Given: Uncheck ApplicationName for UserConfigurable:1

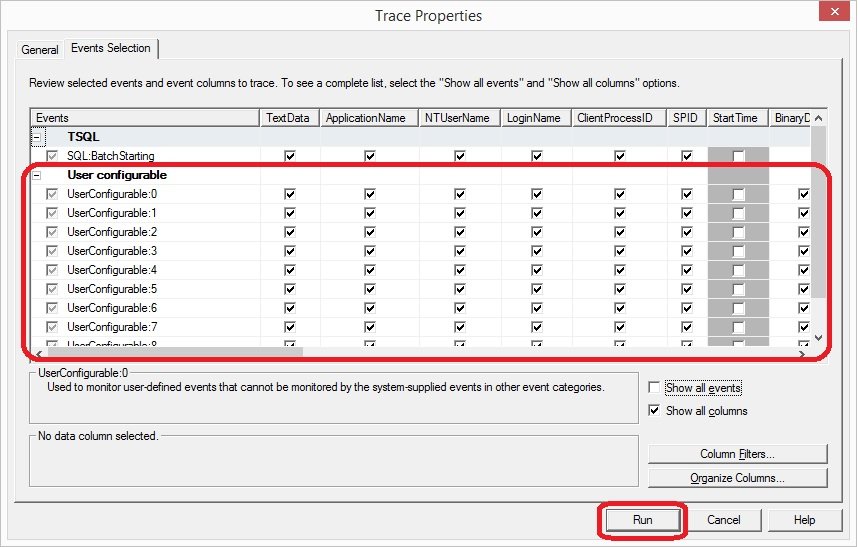Looking at the screenshot, I should coord(370,213).
